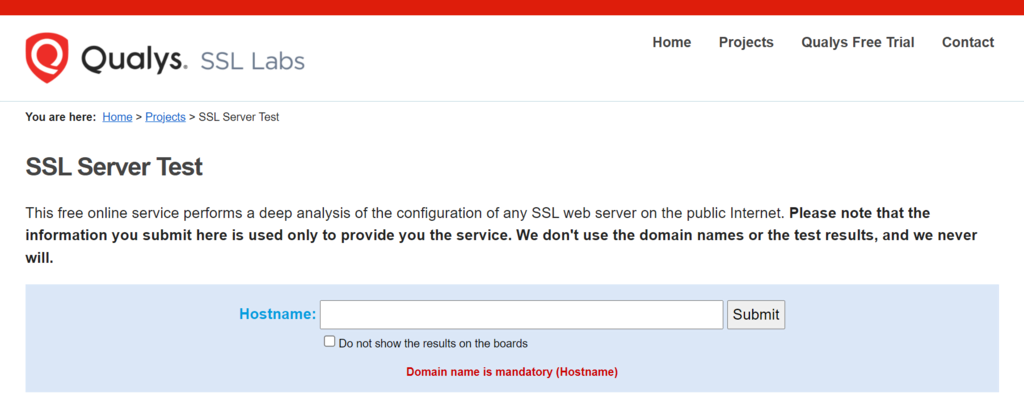Image resolution: width=1024 pixels, height=407 pixels.
Task: Go to Qualys Free Trial page
Action: (857, 42)
